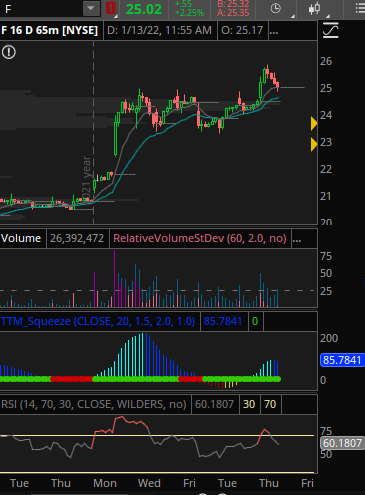Image resolution: width=365 pixels, height=495 pixels.
Task: Click the Volume study label
Action: pyautogui.click(x=21, y=238)
